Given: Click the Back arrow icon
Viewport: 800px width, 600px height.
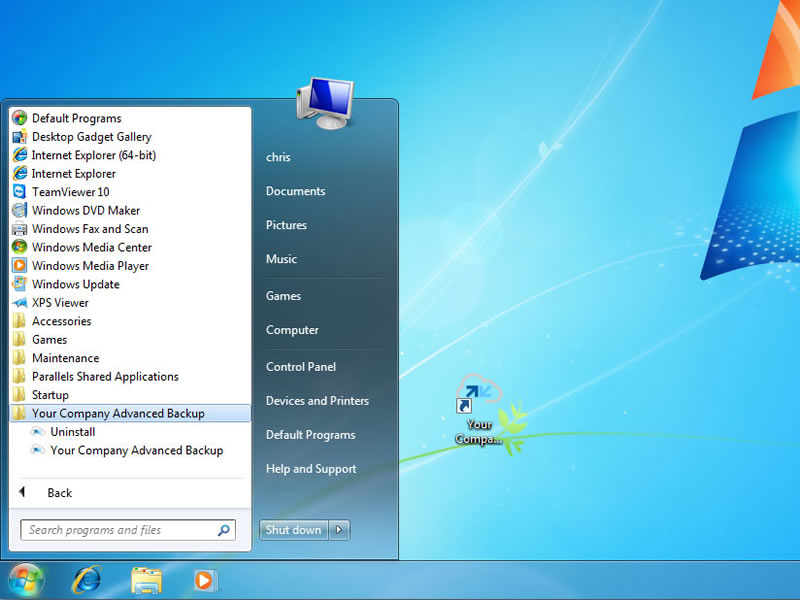Looking at the screenshot, I should click(22, 492).
